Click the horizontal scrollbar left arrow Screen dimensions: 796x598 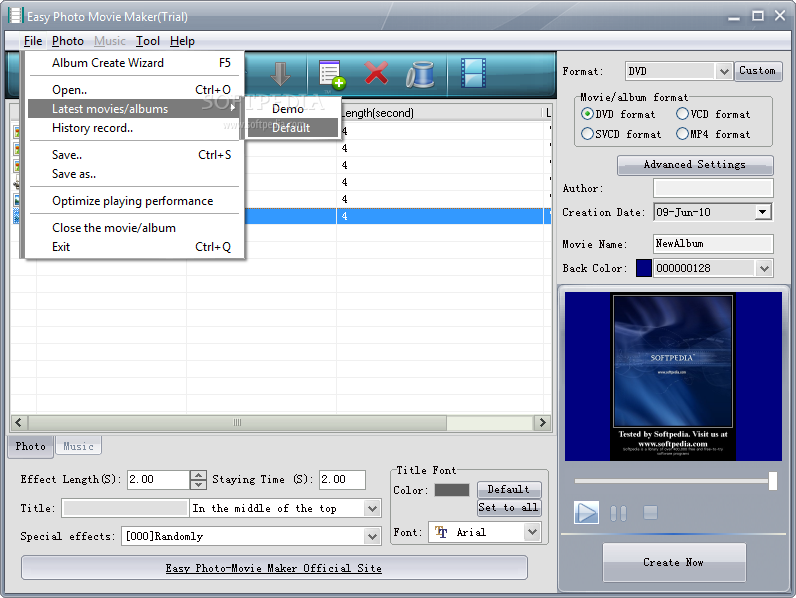19,422
